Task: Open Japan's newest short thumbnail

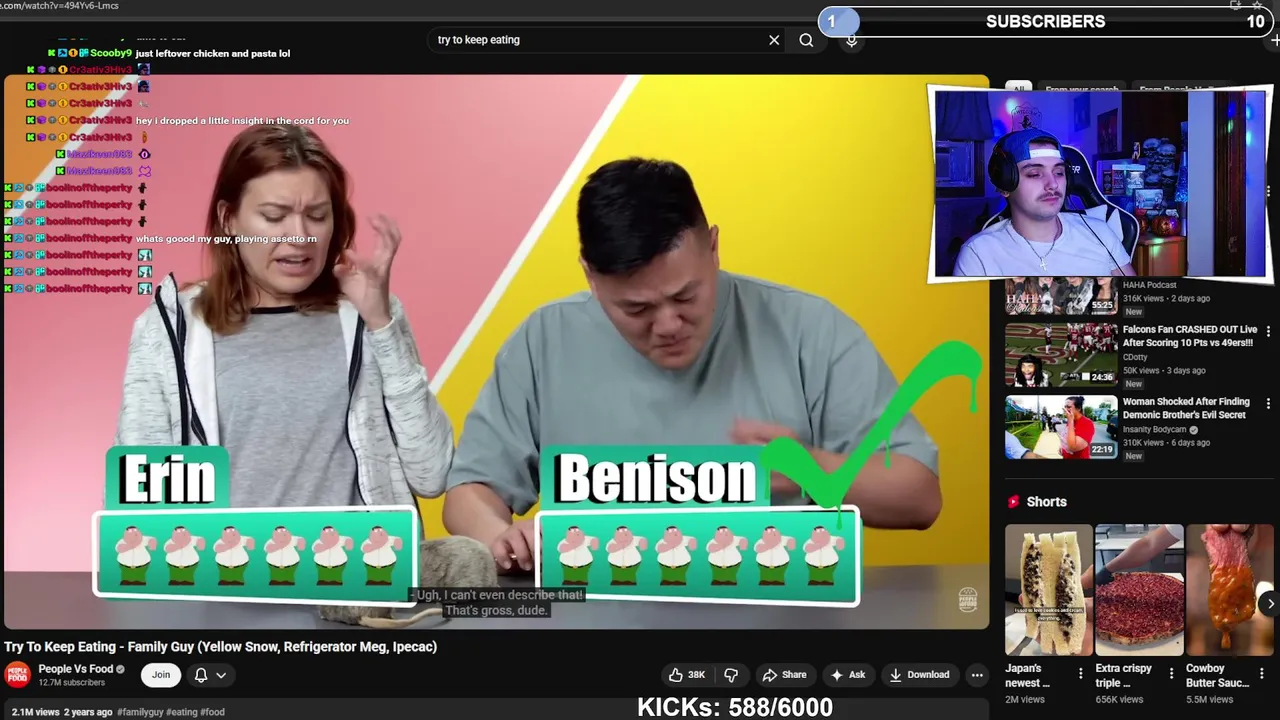Action: coord(1049,589)
